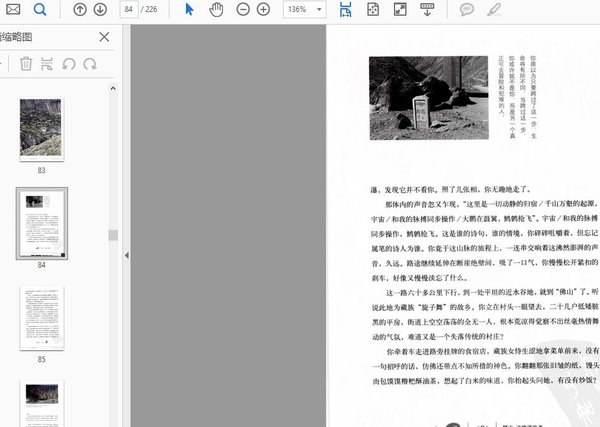Switch to fit full page view
The image size is (600, 427).
(372, 10)
